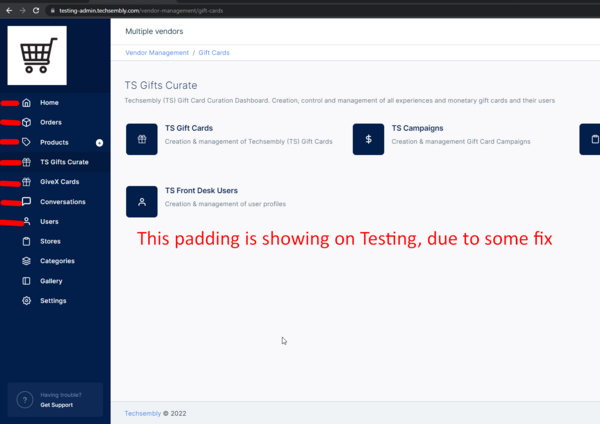The image size is (600, 424).
Task: Click 'Creation & management Gift Card Campaigns' text
Action: point(461,142)
